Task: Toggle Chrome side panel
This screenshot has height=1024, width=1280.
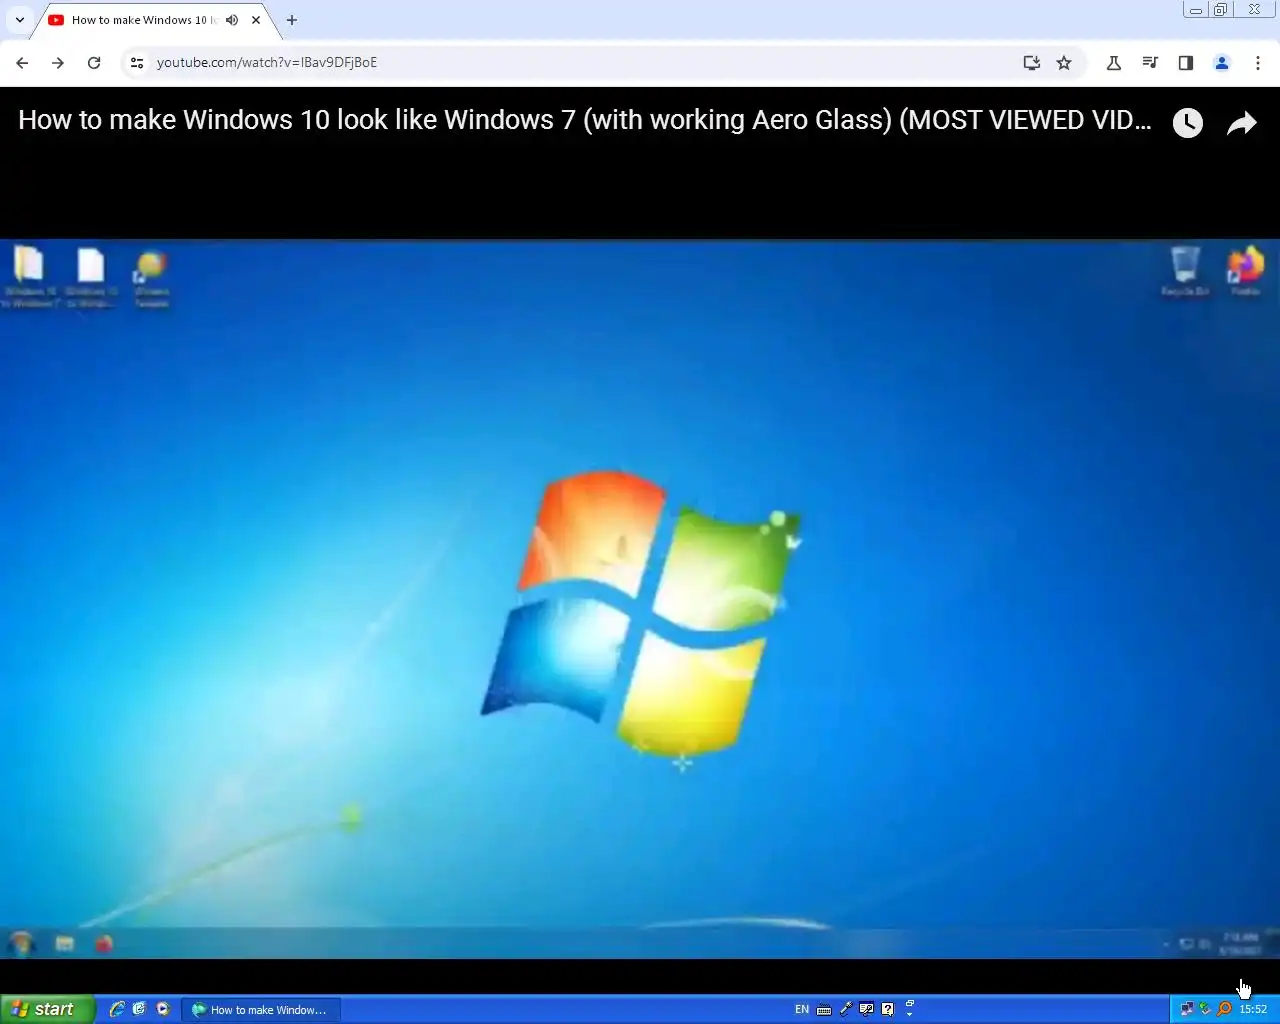Action: [x=1186, y=62]
